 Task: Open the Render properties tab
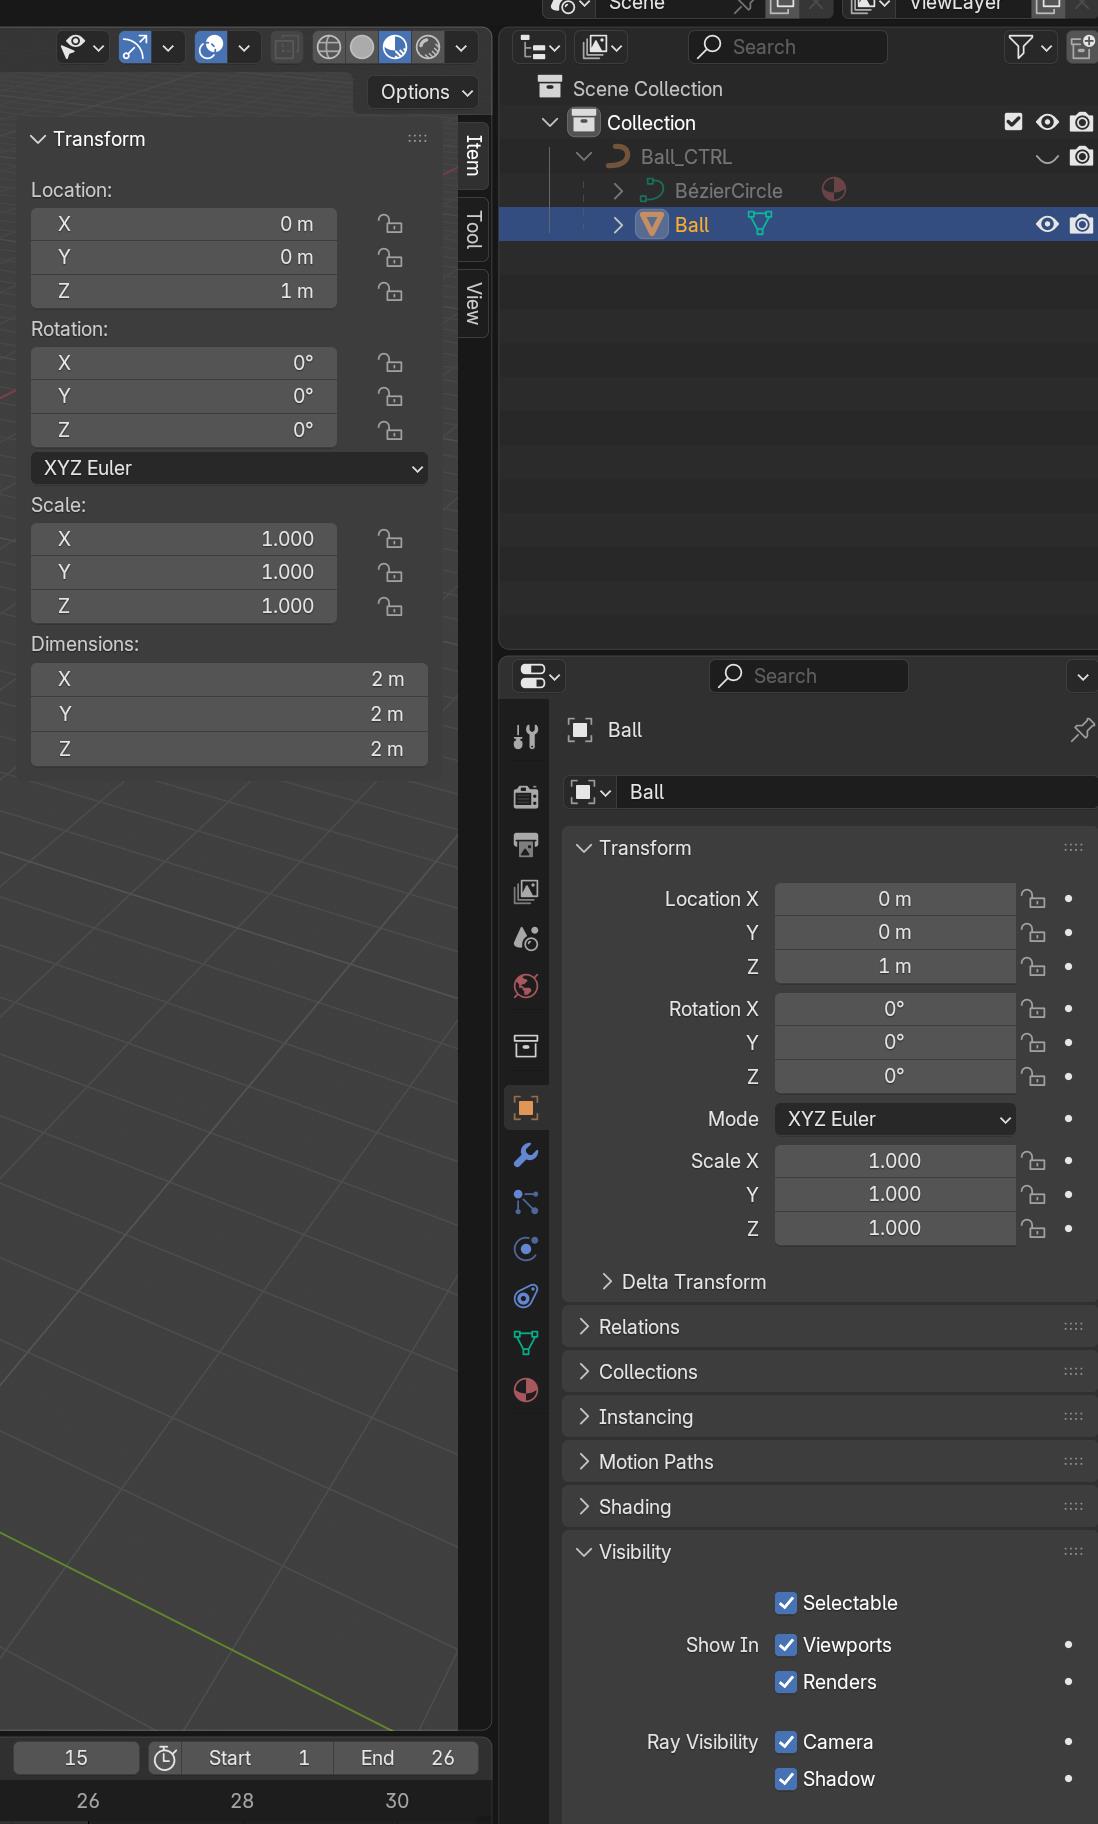[x=526, y=796]
